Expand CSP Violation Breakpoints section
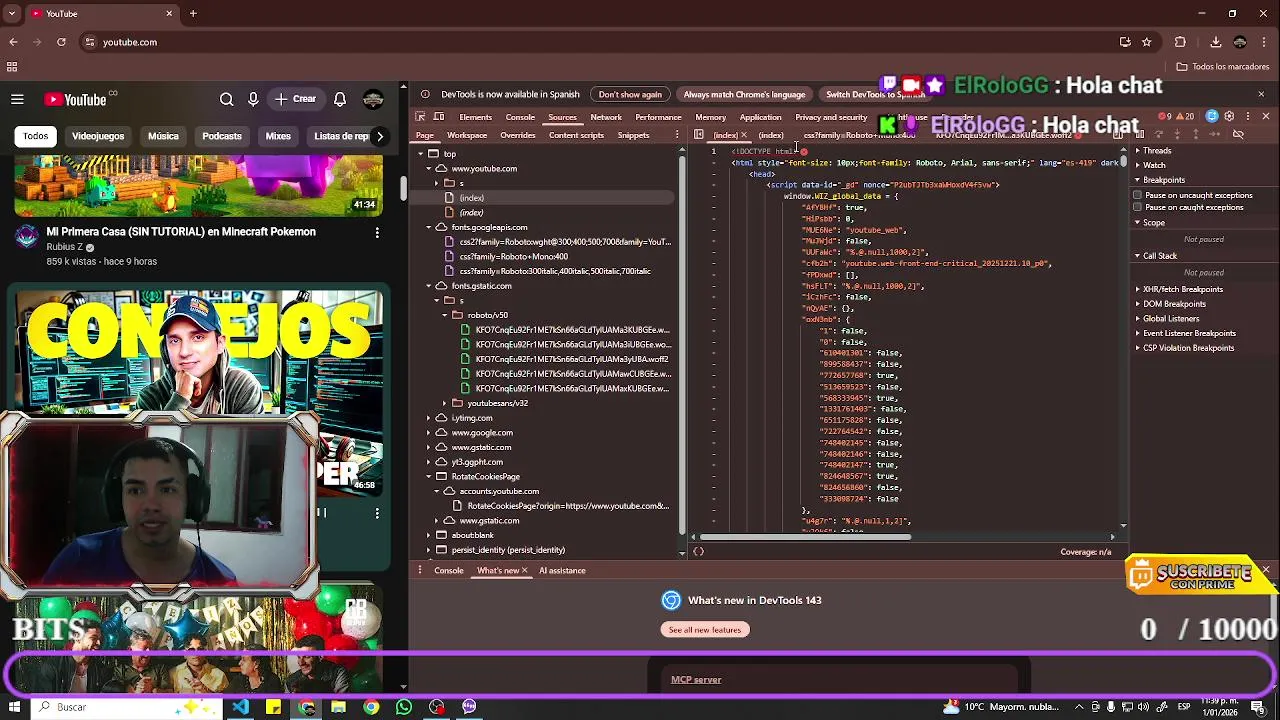This screenshot has width=1280, height=720. pos(1188,348)
